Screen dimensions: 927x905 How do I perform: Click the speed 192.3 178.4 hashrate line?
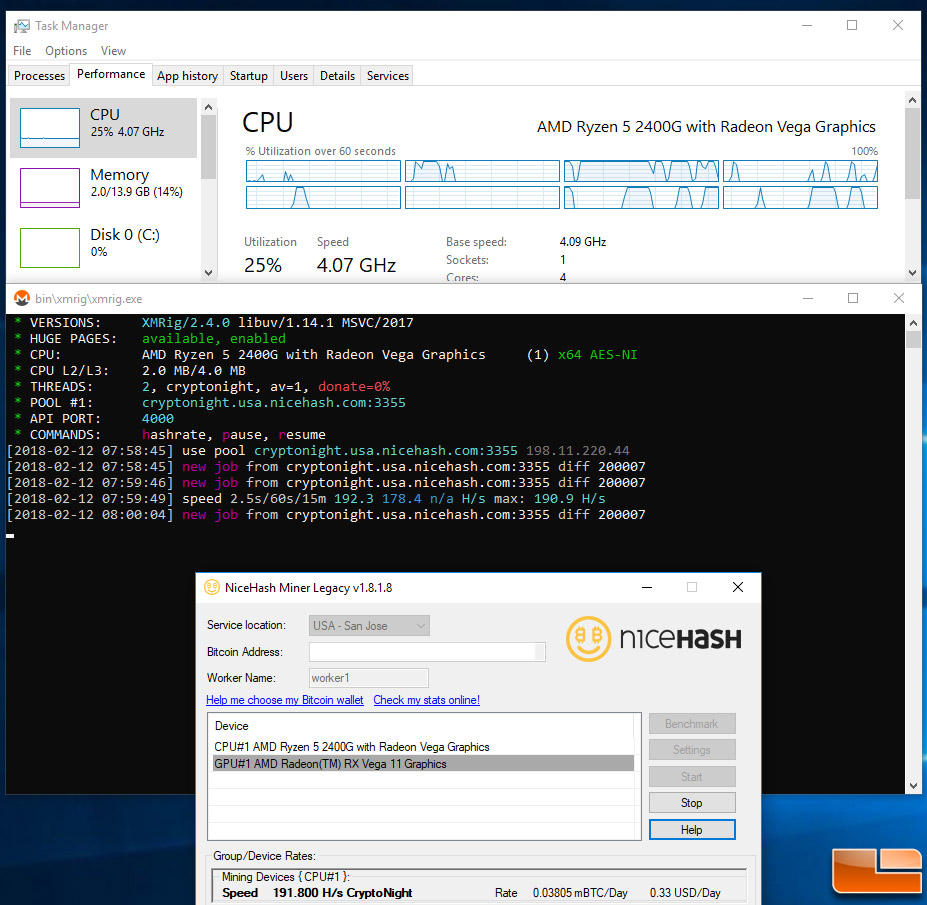pos(306,498)
